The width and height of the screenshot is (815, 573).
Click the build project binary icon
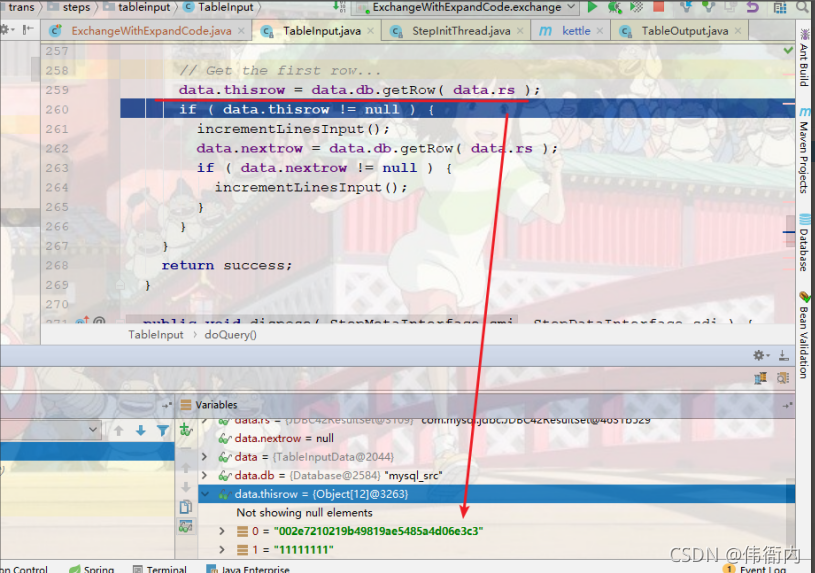[x=339, y=7]
